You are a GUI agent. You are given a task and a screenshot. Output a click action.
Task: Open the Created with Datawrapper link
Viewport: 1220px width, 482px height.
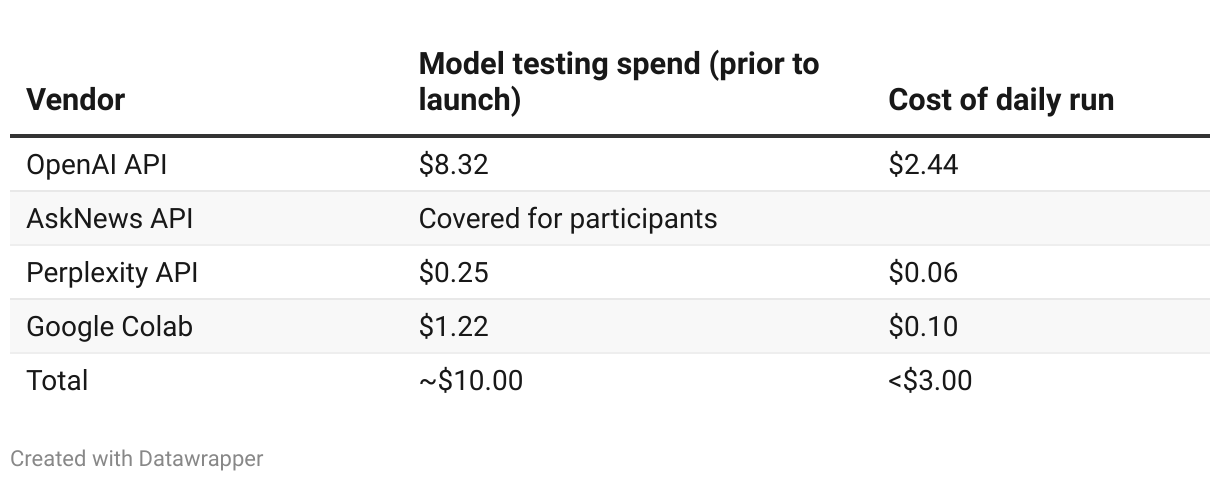pos(137,458)
